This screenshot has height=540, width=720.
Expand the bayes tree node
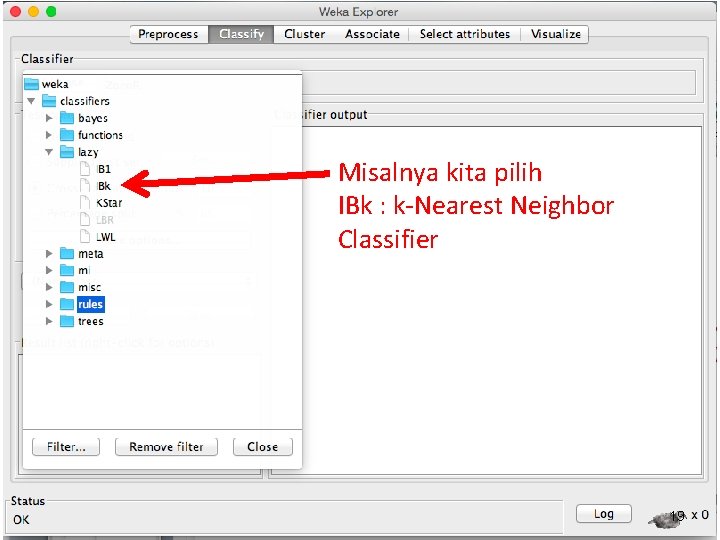(x=49, y=118)
